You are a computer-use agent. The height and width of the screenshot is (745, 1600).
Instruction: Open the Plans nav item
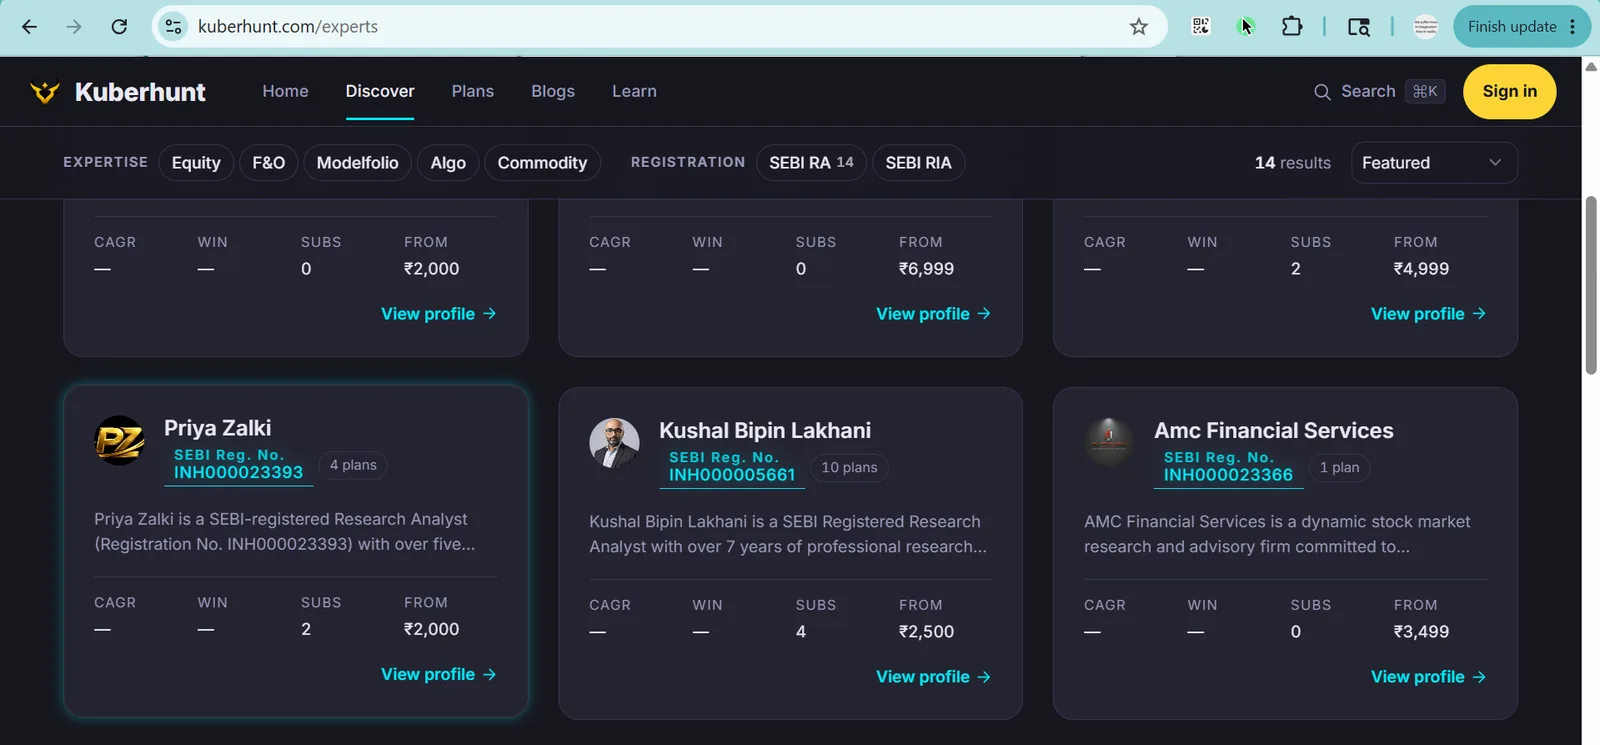472,91
